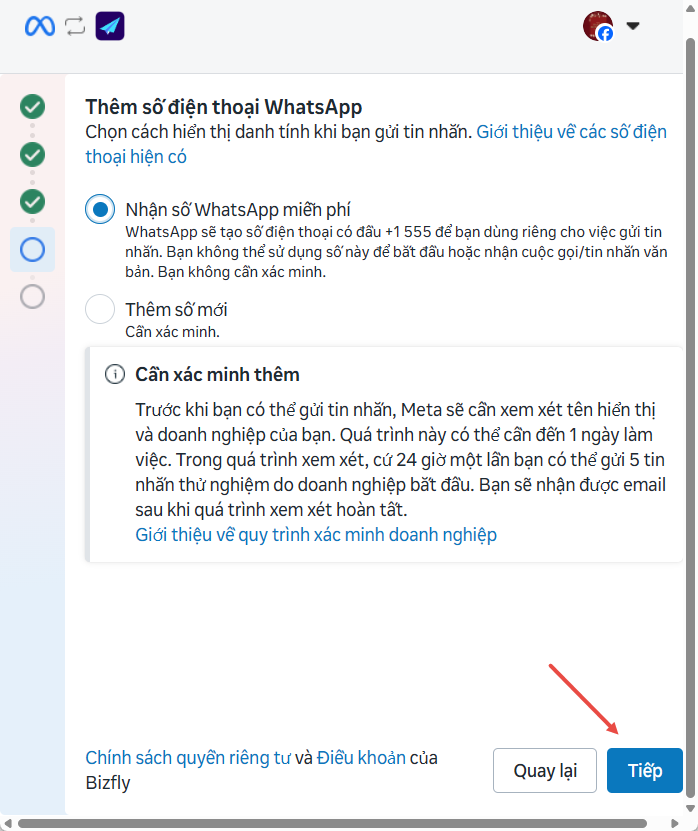Open the account dropdown arrow

click(x=633, y=25)
